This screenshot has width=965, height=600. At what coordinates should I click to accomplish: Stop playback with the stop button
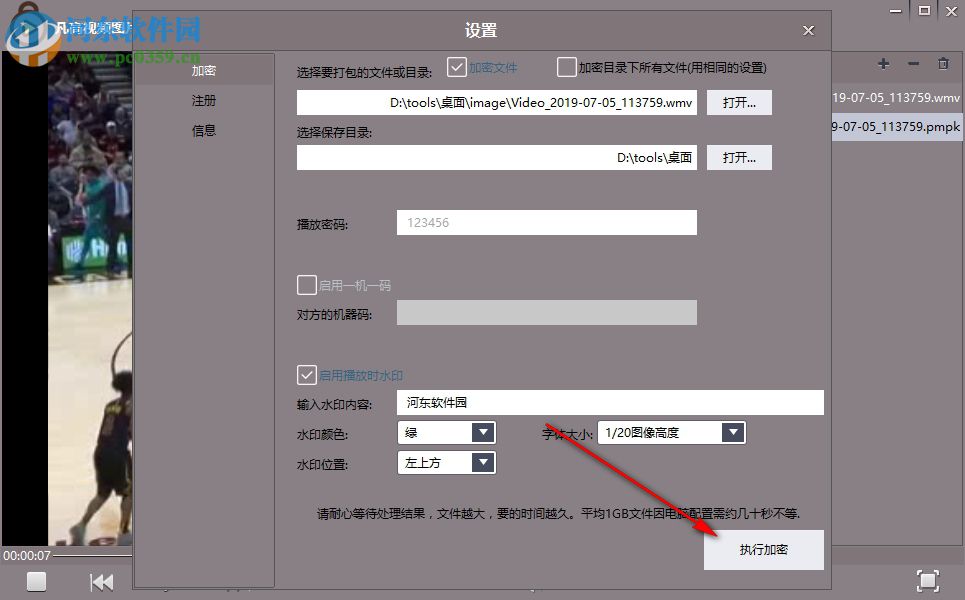coord(35,581)
